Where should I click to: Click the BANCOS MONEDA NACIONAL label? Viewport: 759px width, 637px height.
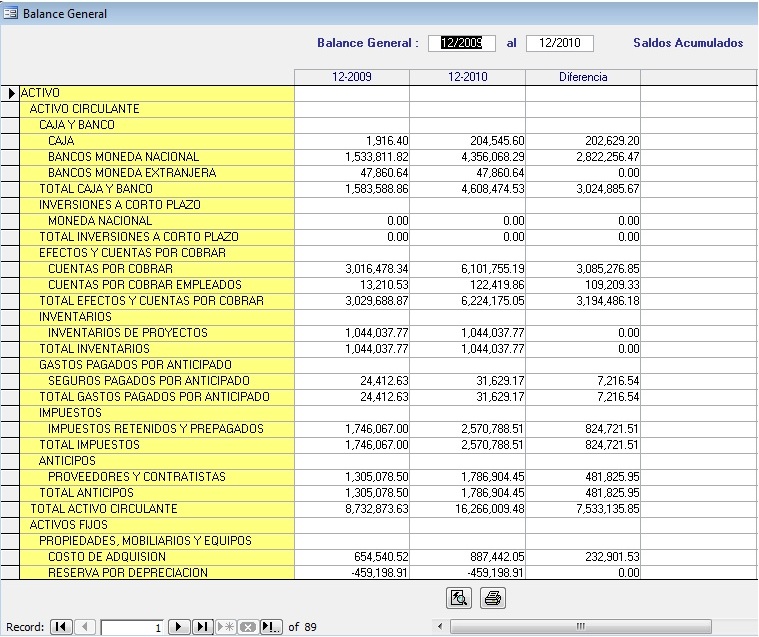[123, 157]
